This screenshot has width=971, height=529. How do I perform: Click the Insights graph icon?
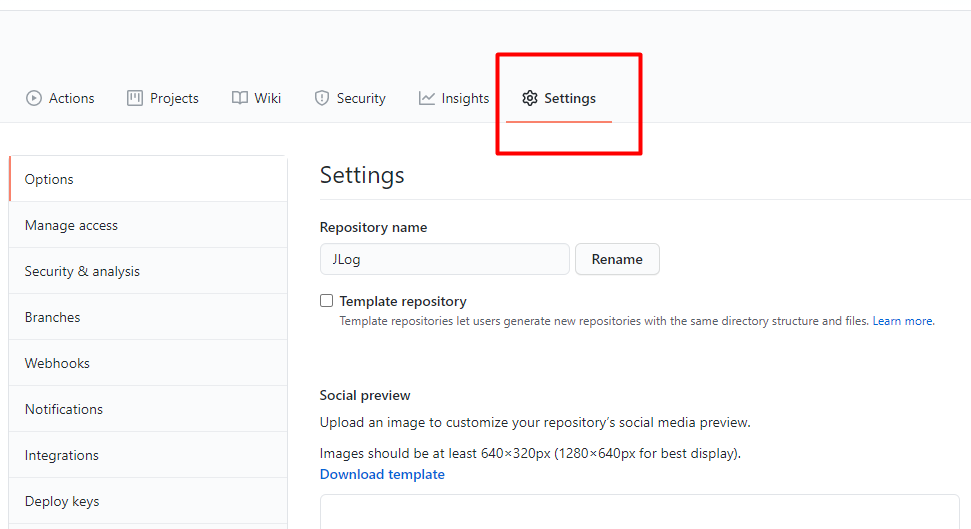point(427,98)
